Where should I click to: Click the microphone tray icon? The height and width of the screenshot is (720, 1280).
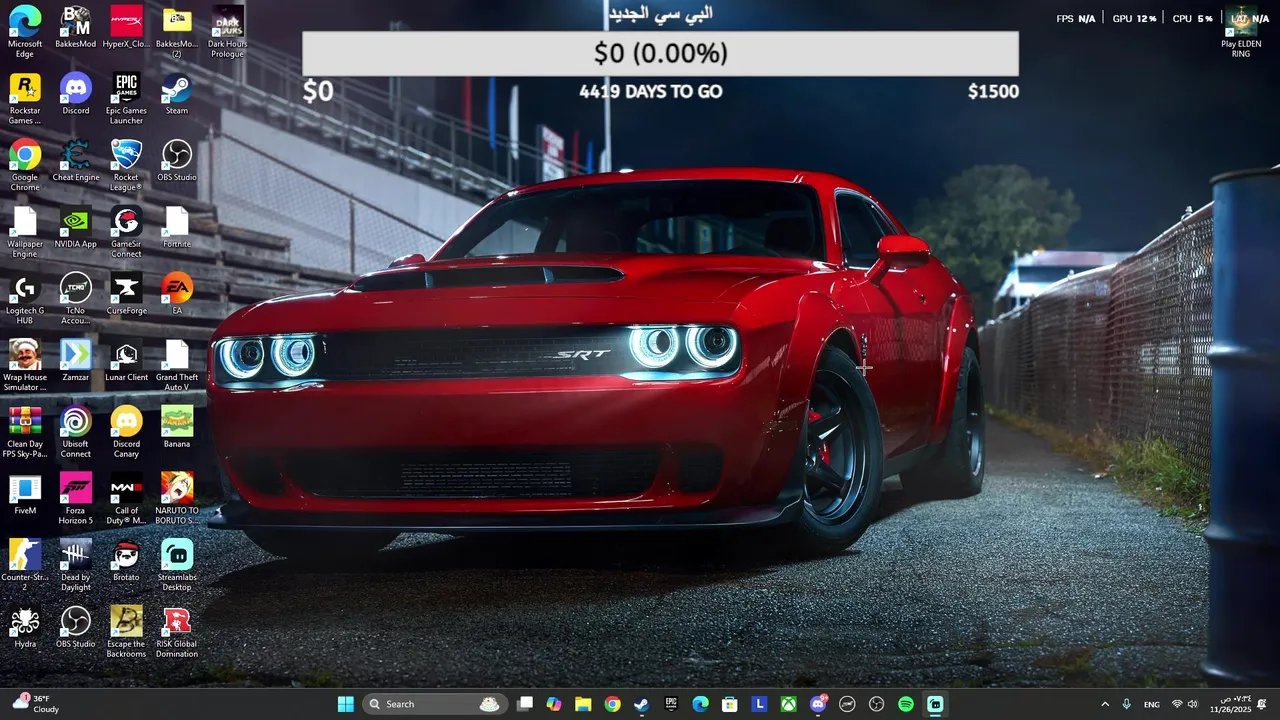[x=1127, y=704]
